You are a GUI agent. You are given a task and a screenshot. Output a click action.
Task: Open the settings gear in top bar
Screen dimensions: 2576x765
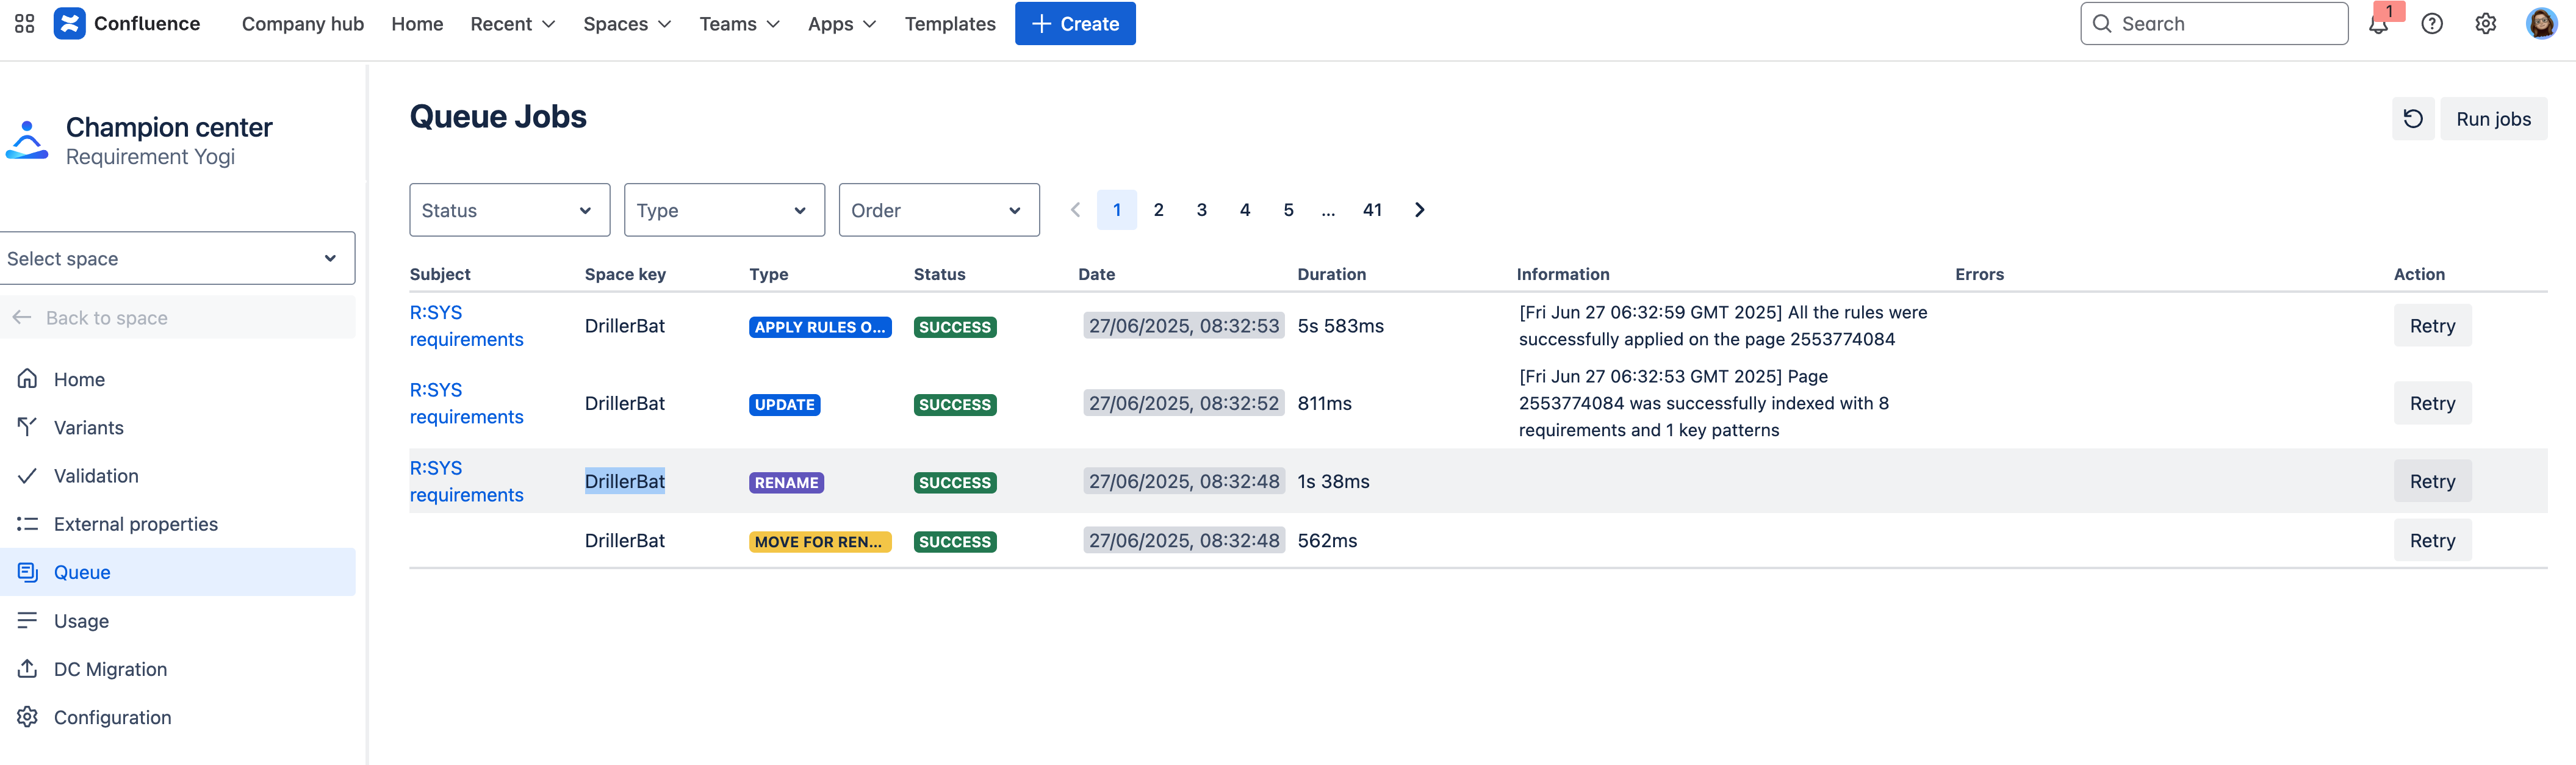[x=2485, y=24]
